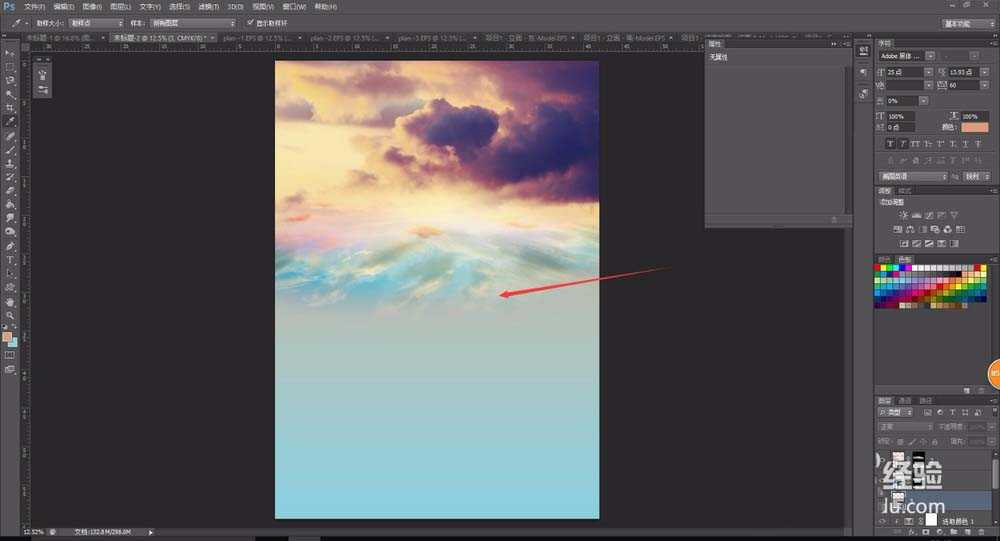Toggle the show sampling ring checkbox
The width and height of the screenshot is (1000, 541).
click(250, 22)
